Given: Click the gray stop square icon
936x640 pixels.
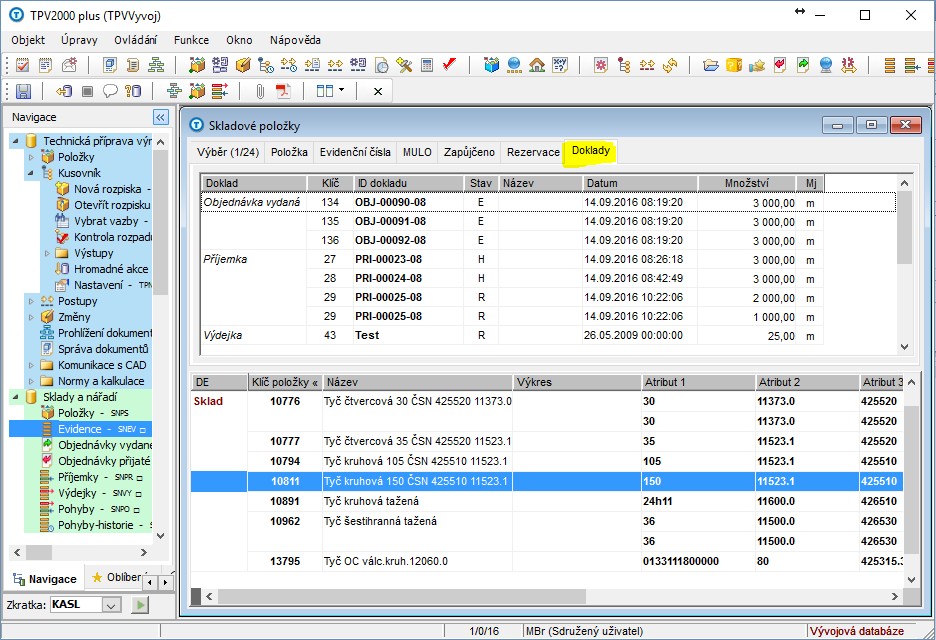Looking at the screenshot, I should 87,91.
